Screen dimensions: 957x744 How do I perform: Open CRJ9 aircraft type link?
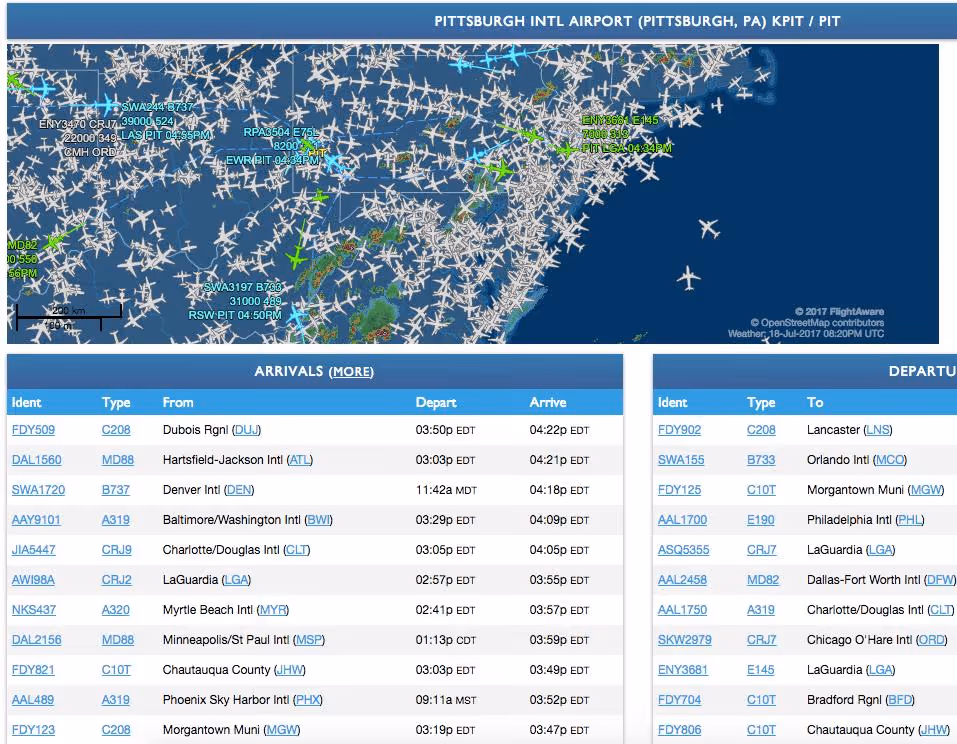(x=117, y=549)
